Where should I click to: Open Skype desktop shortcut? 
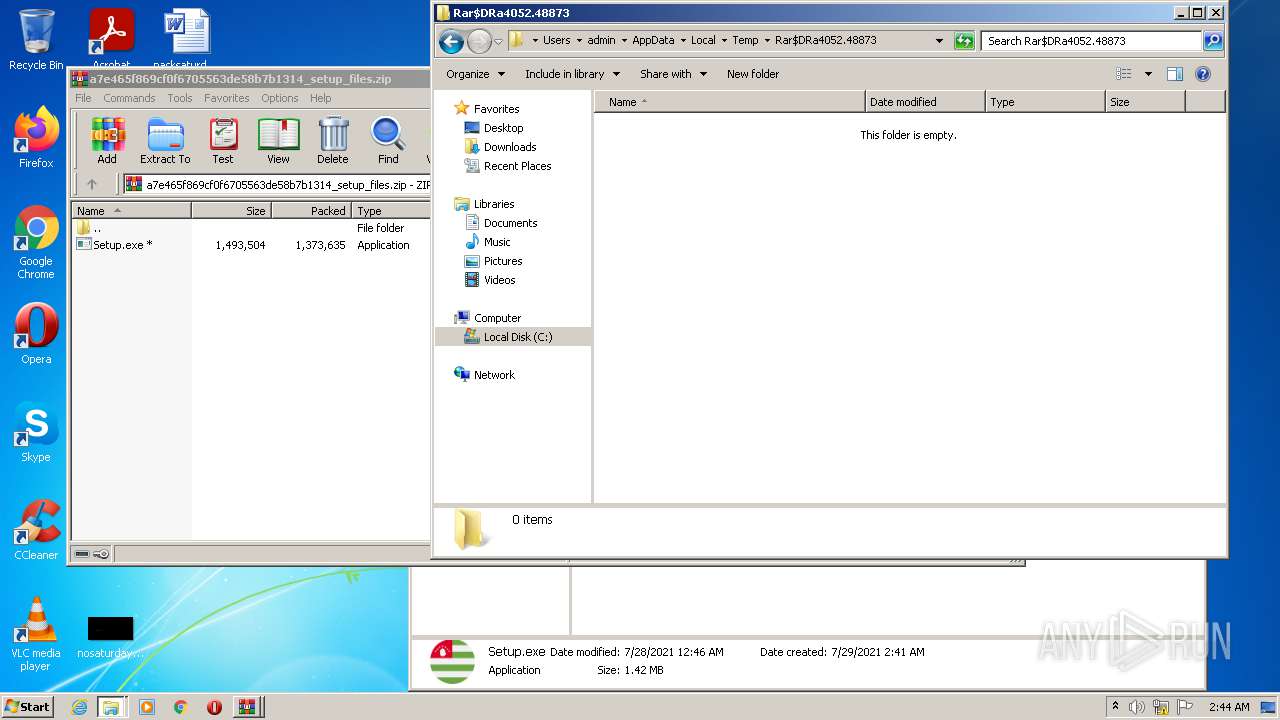(x=36, y=432)
